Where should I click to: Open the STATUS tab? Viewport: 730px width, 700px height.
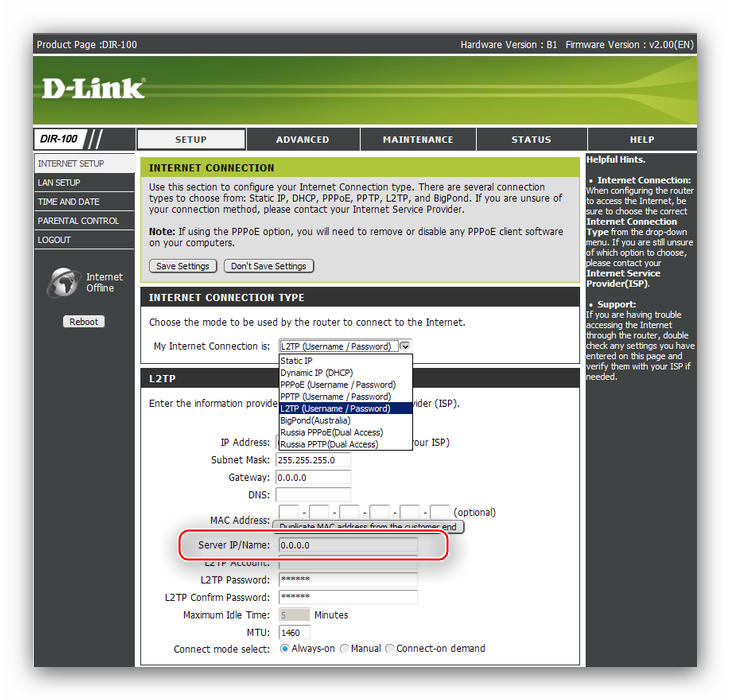tap(531, 139)
